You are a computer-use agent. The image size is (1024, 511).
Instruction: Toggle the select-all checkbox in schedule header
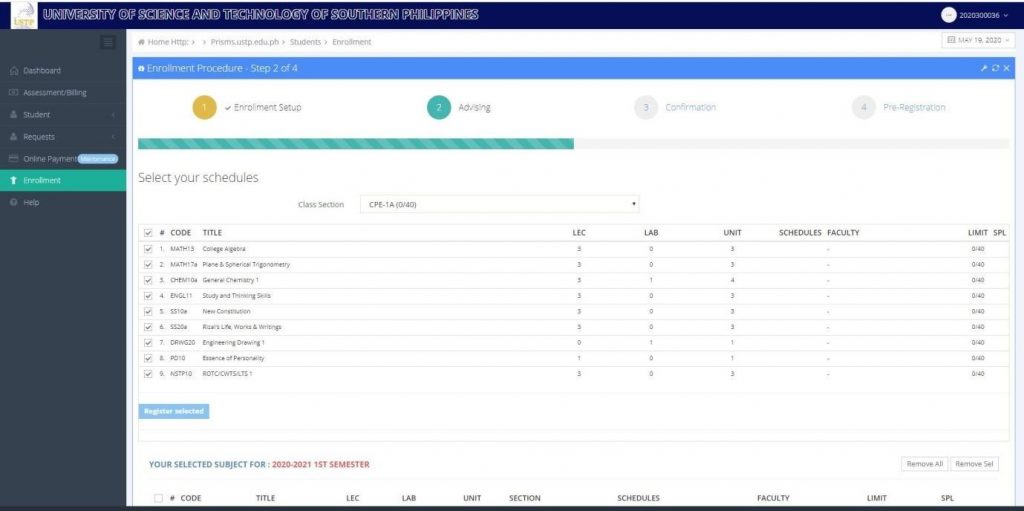click(148, 232)
